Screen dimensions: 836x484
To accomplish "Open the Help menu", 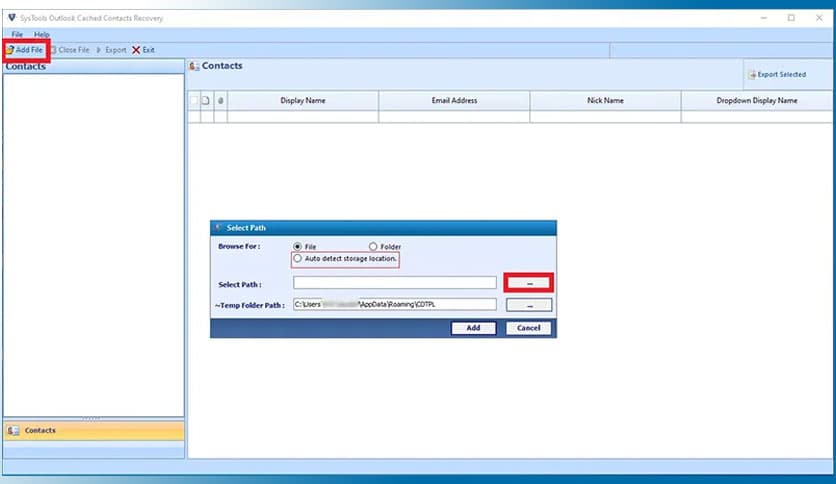I will coord(42,34).
